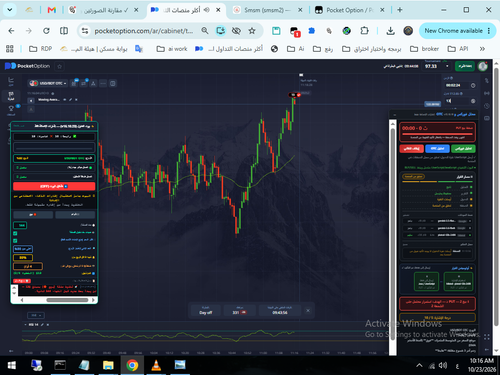
Task: Click the Day off status card
Action: click(x=205, y=310)
